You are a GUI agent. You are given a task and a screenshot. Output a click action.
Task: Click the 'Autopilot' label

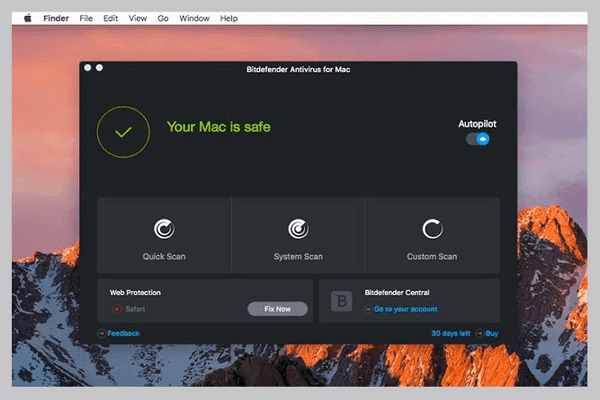pos(477,124)
